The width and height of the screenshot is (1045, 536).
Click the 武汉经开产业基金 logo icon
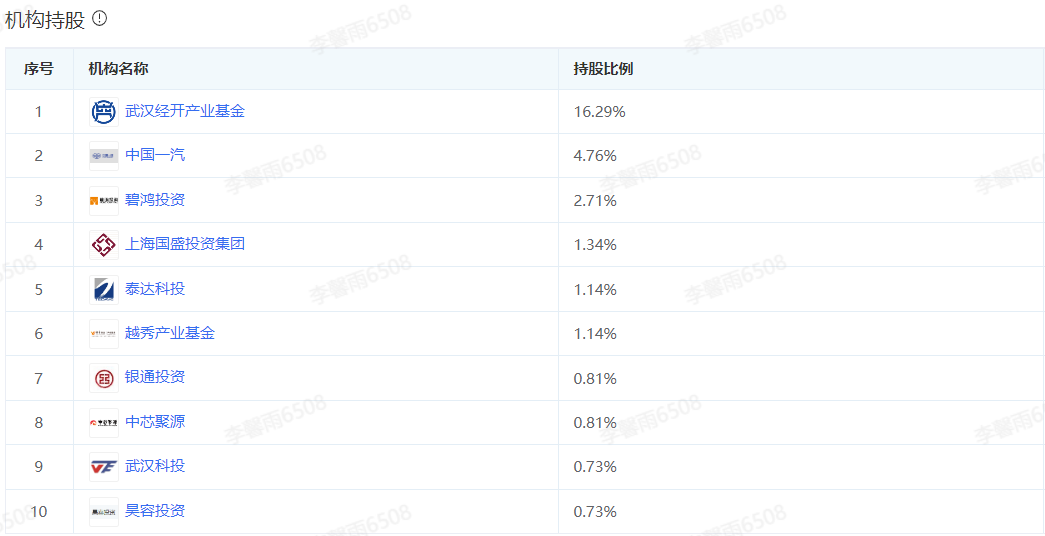click(104, 111)
